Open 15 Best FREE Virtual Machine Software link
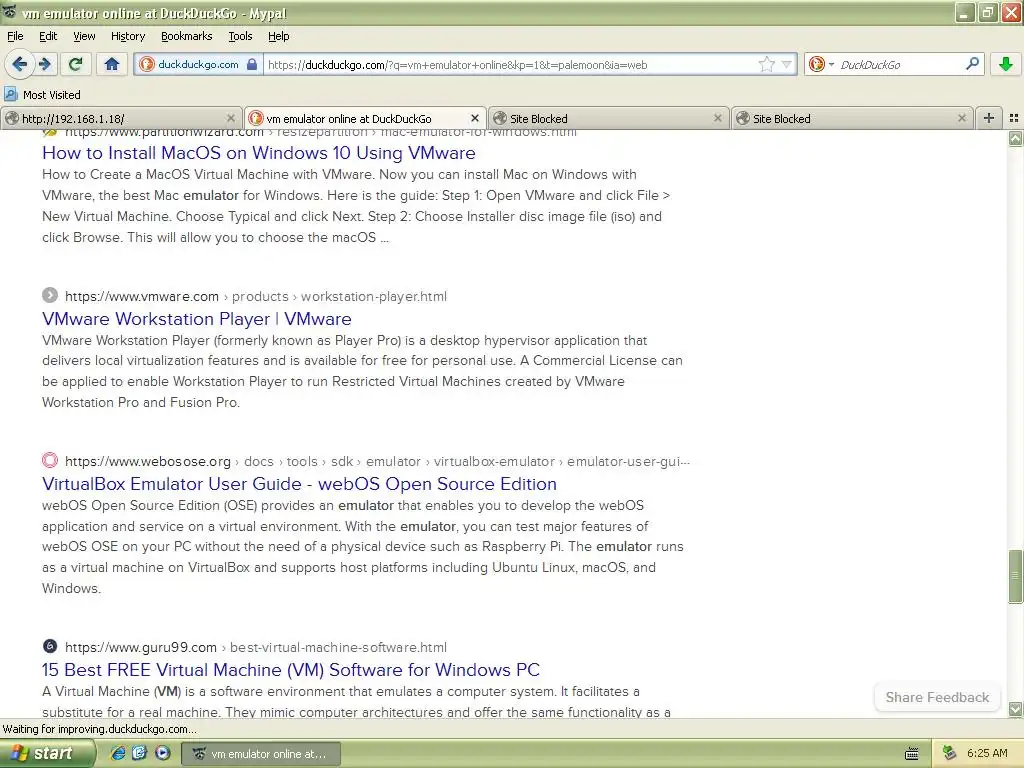This screenshot has height=768, width=1024. coord(291,670)
